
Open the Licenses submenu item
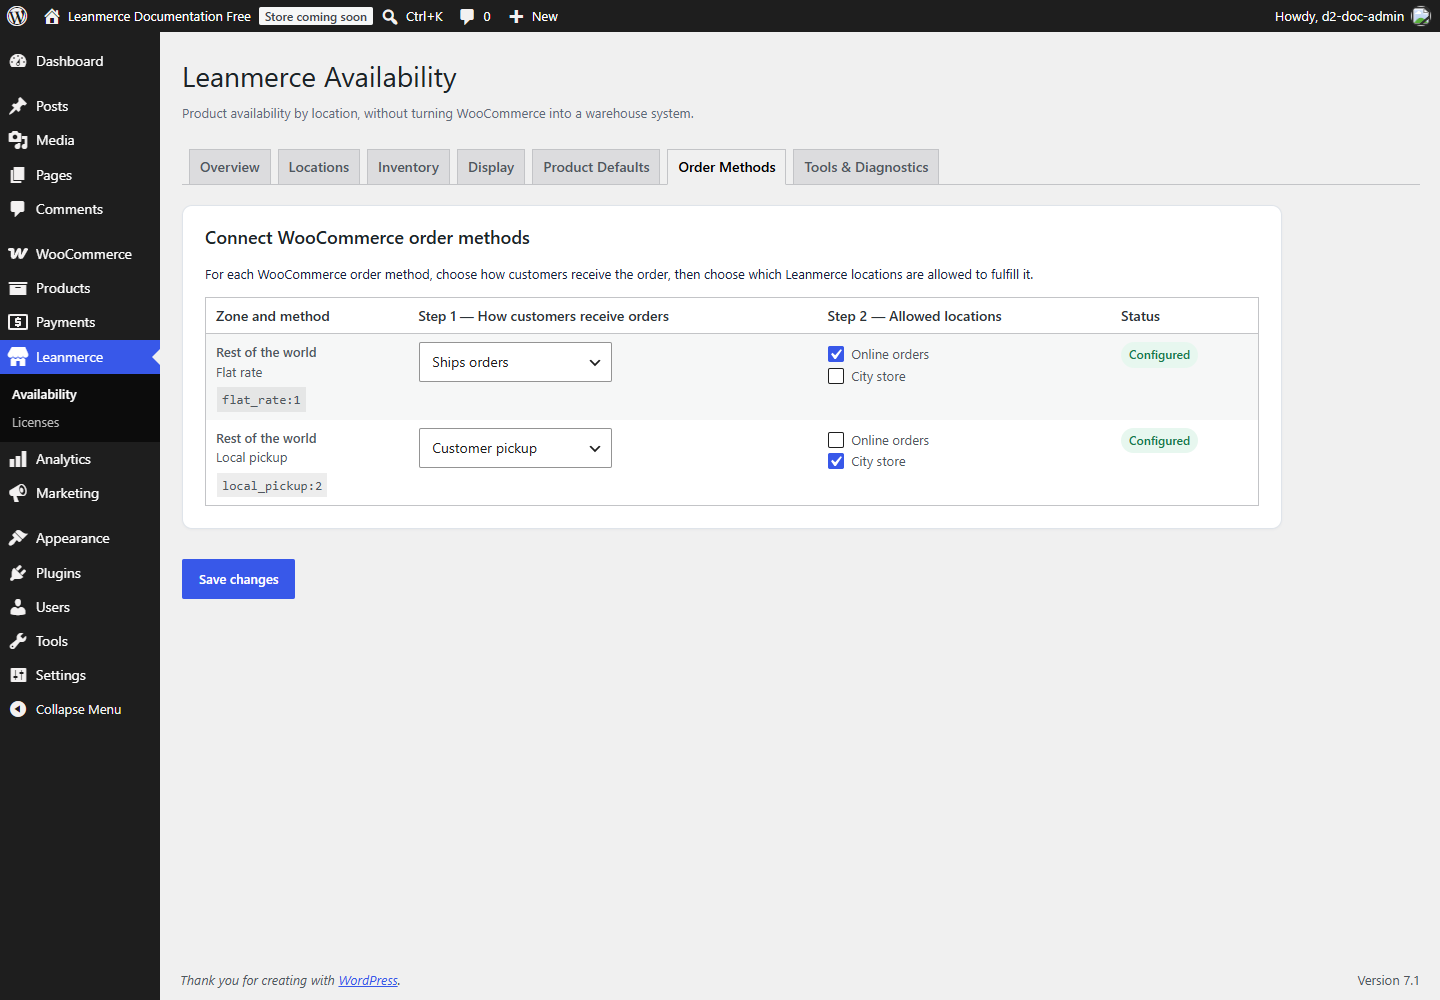point(36,422)
